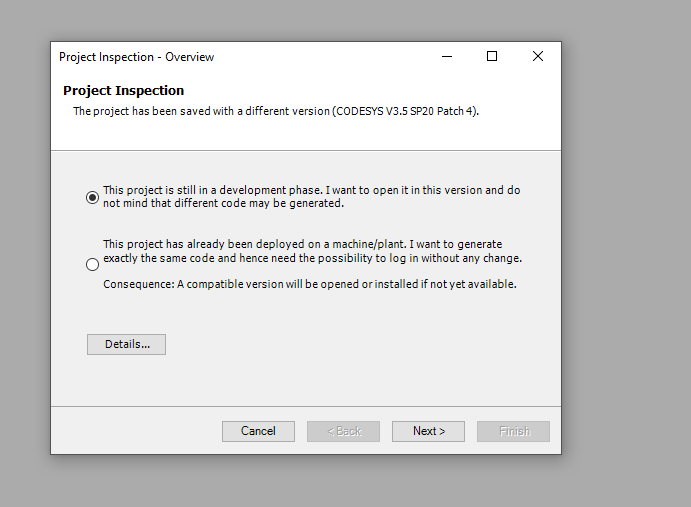Select the deployed on machine/plant radio option
This screenshot has width=691, height=507.
(x=92, y=265)
